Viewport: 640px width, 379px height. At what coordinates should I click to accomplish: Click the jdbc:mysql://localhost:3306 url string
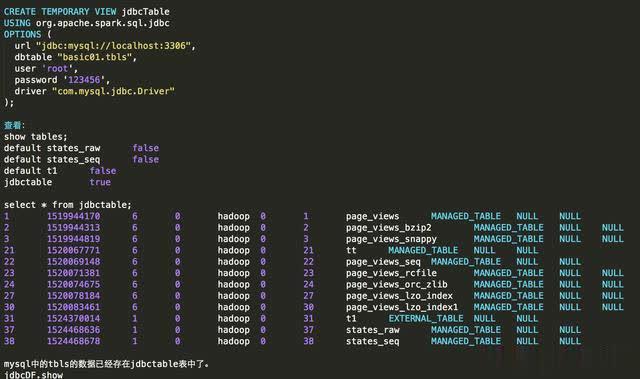tap(113, 46)
